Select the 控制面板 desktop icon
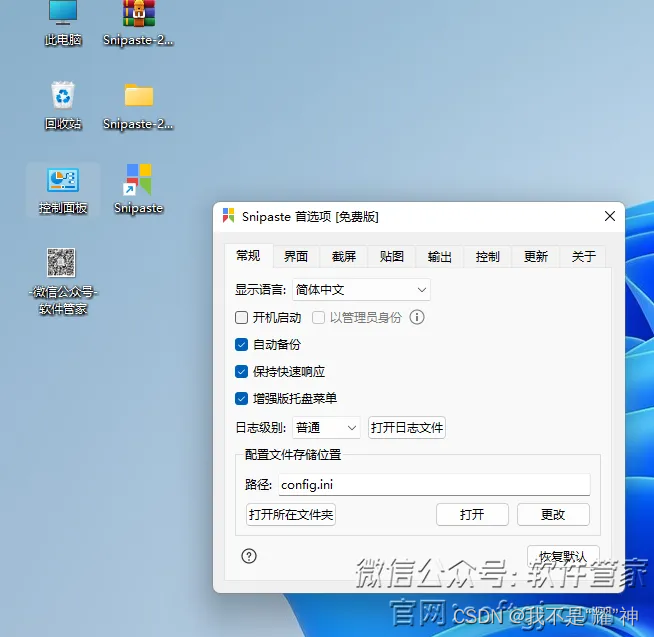Screen dimensions: 654x637 63,191
